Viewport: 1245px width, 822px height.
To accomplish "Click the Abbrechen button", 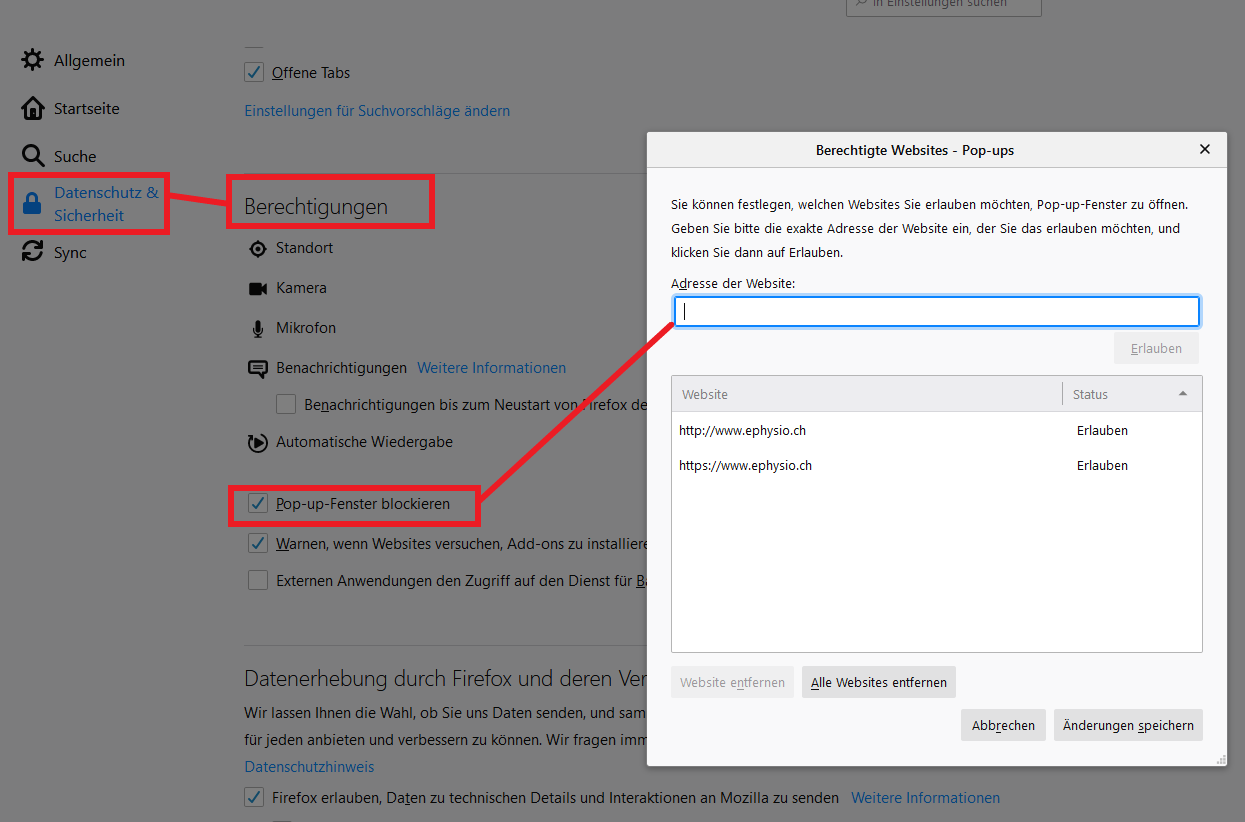I will (1003, 725).
